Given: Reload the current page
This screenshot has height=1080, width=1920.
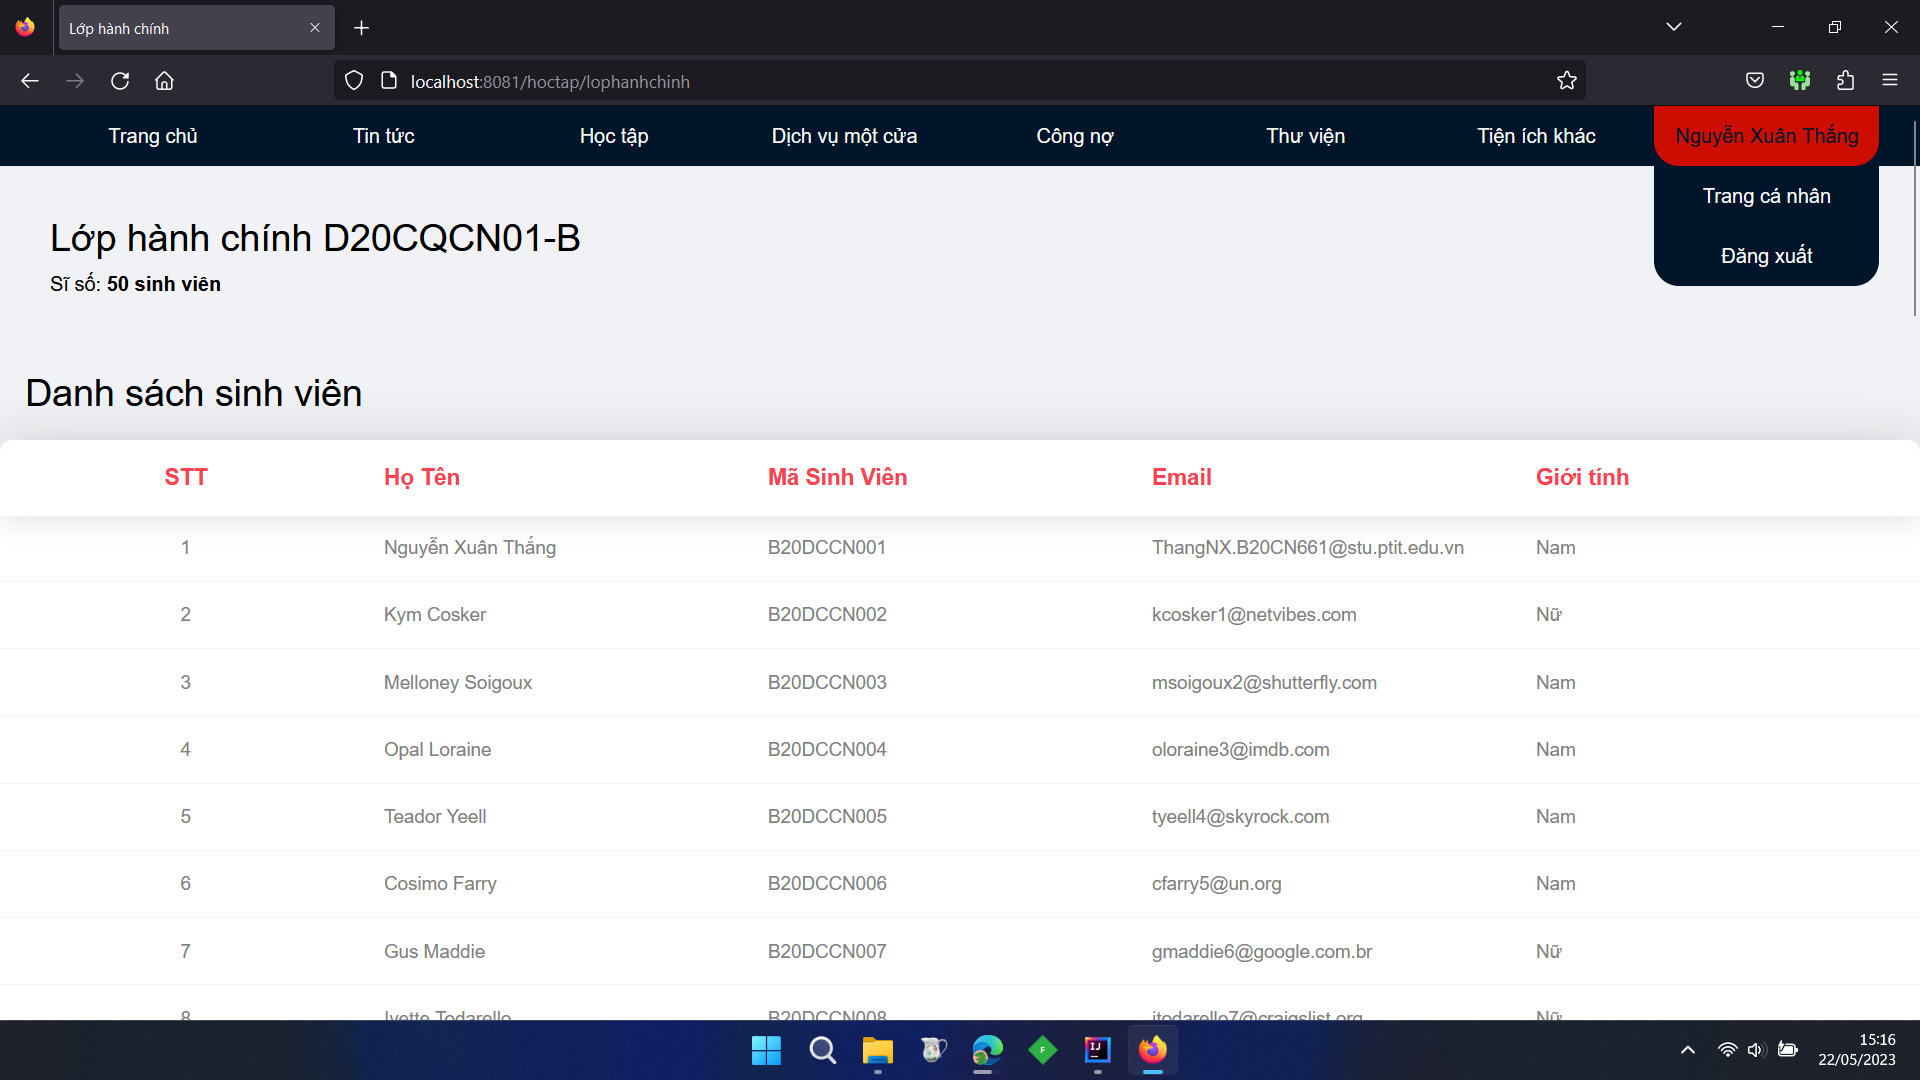Looking at the screenshot, I should coord(120,80).
